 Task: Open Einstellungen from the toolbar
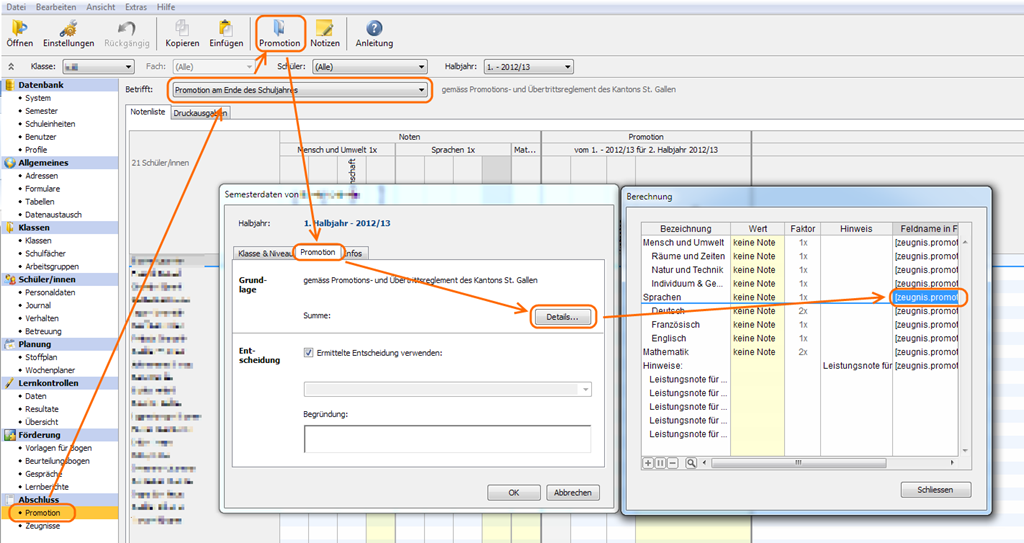pyautogui.click(x=68, y=29)
